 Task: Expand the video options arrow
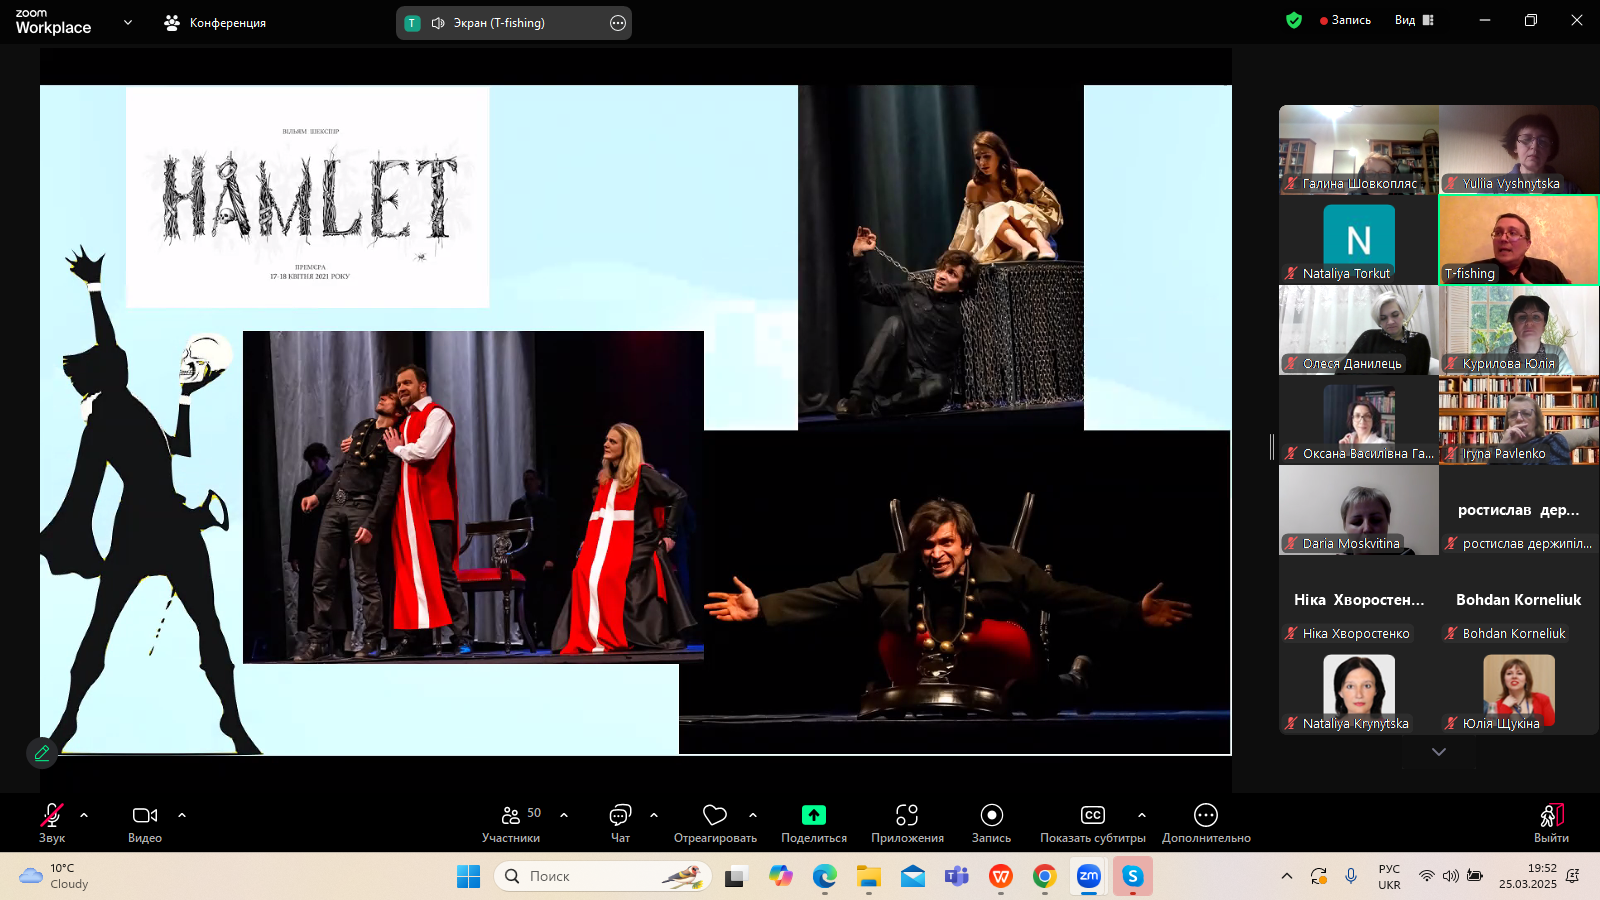[182, 815]
